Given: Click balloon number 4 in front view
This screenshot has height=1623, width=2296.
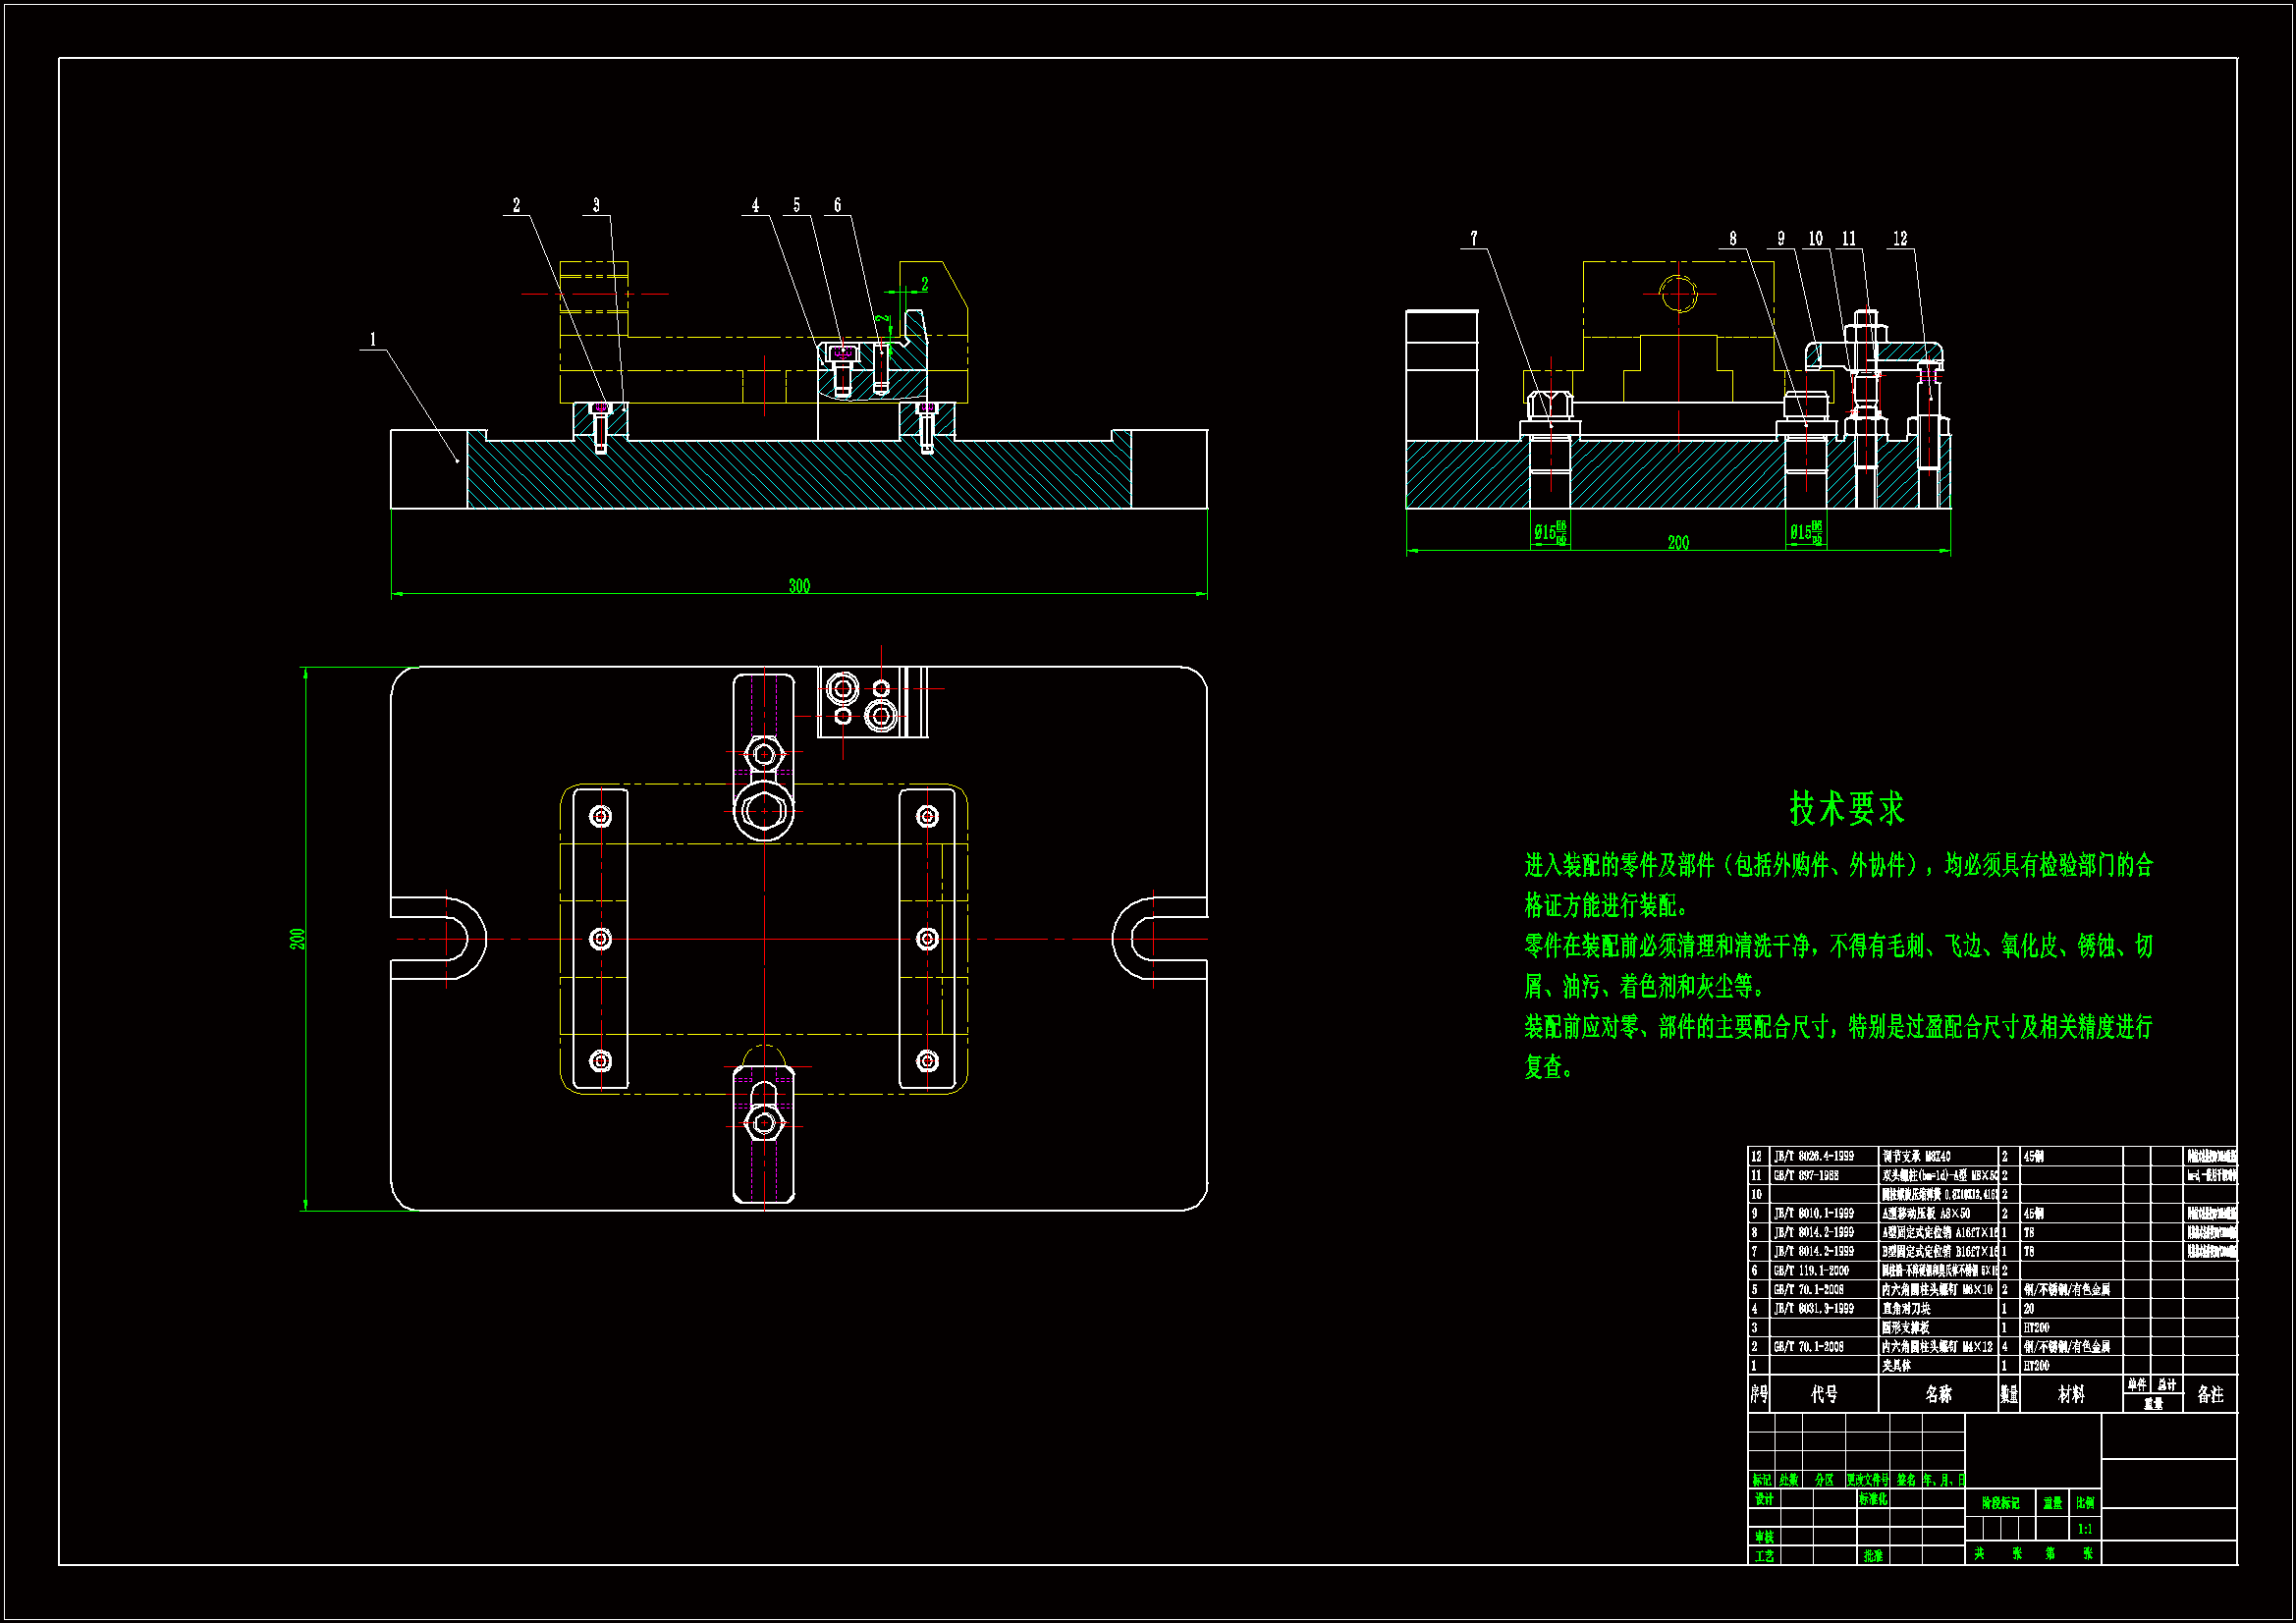Looking at the screenshot, I should point(755,206).
